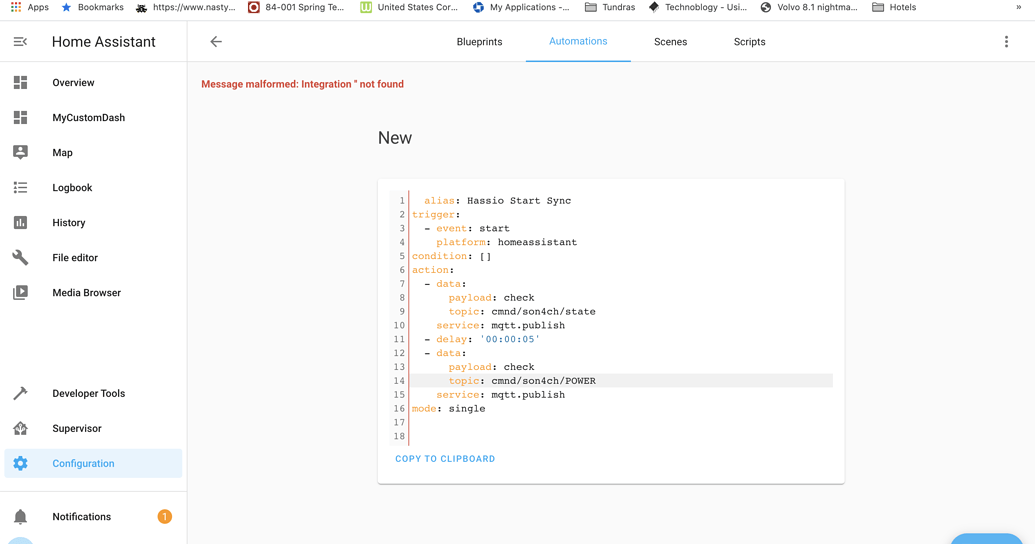
Task: Open the browser Apps grid icon
Action: [16, 7]
